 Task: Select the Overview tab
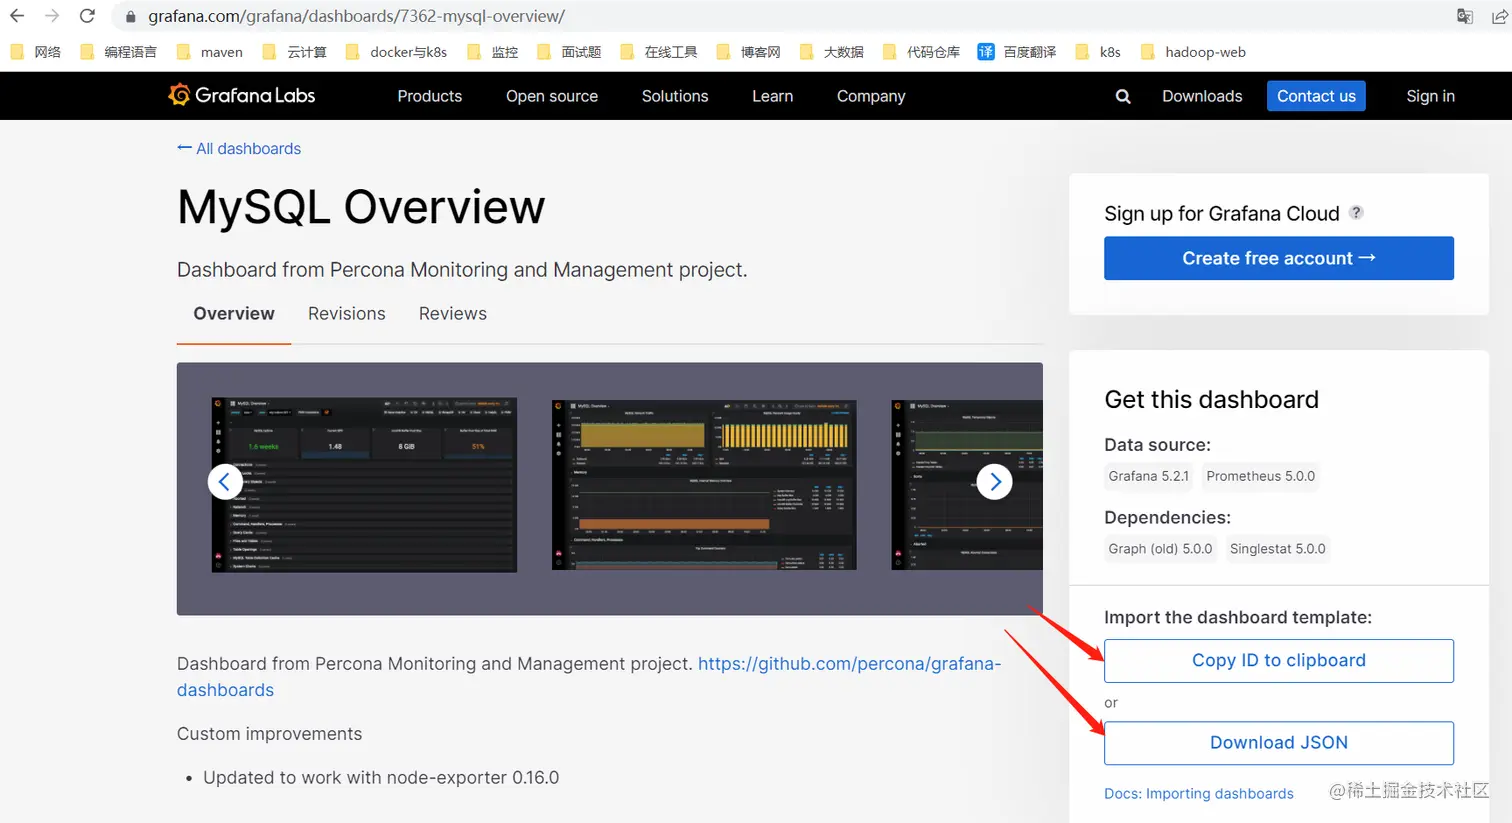(x=234, y=314)
